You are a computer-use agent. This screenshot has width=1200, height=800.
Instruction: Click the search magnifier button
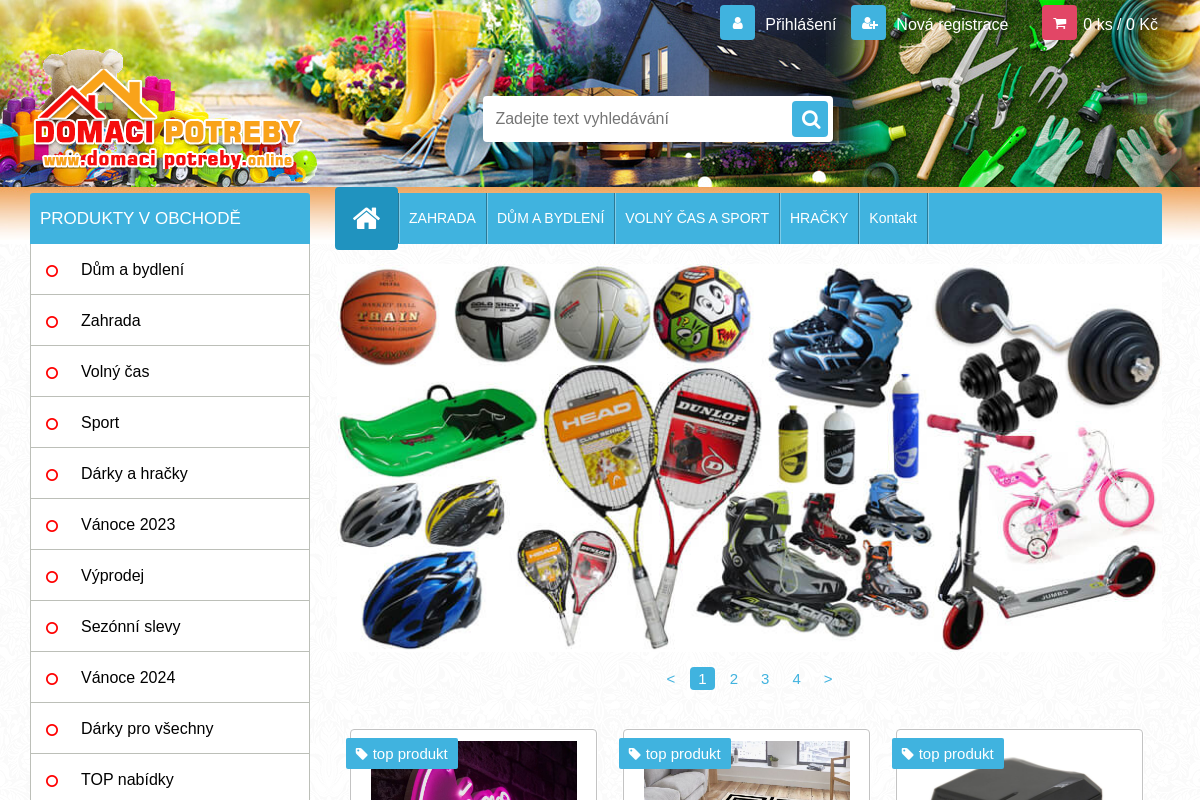[809, 118]
